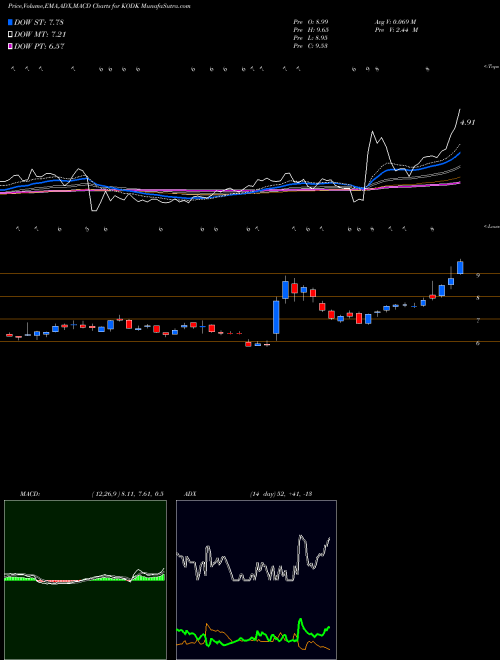Click the 'ADX' panel heading
This screenshot has width=500, height=660.
(x=191, y=494)
